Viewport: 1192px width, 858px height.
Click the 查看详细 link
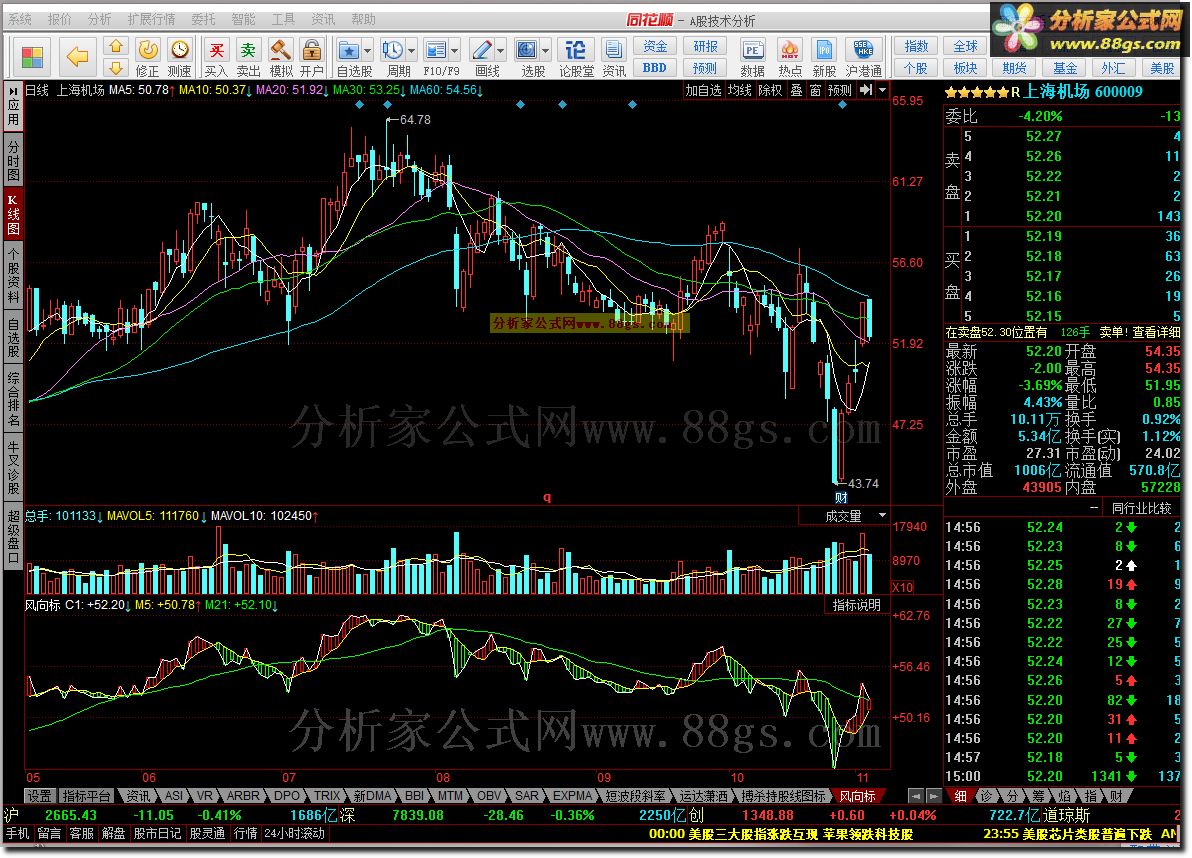coord(1156,332)
